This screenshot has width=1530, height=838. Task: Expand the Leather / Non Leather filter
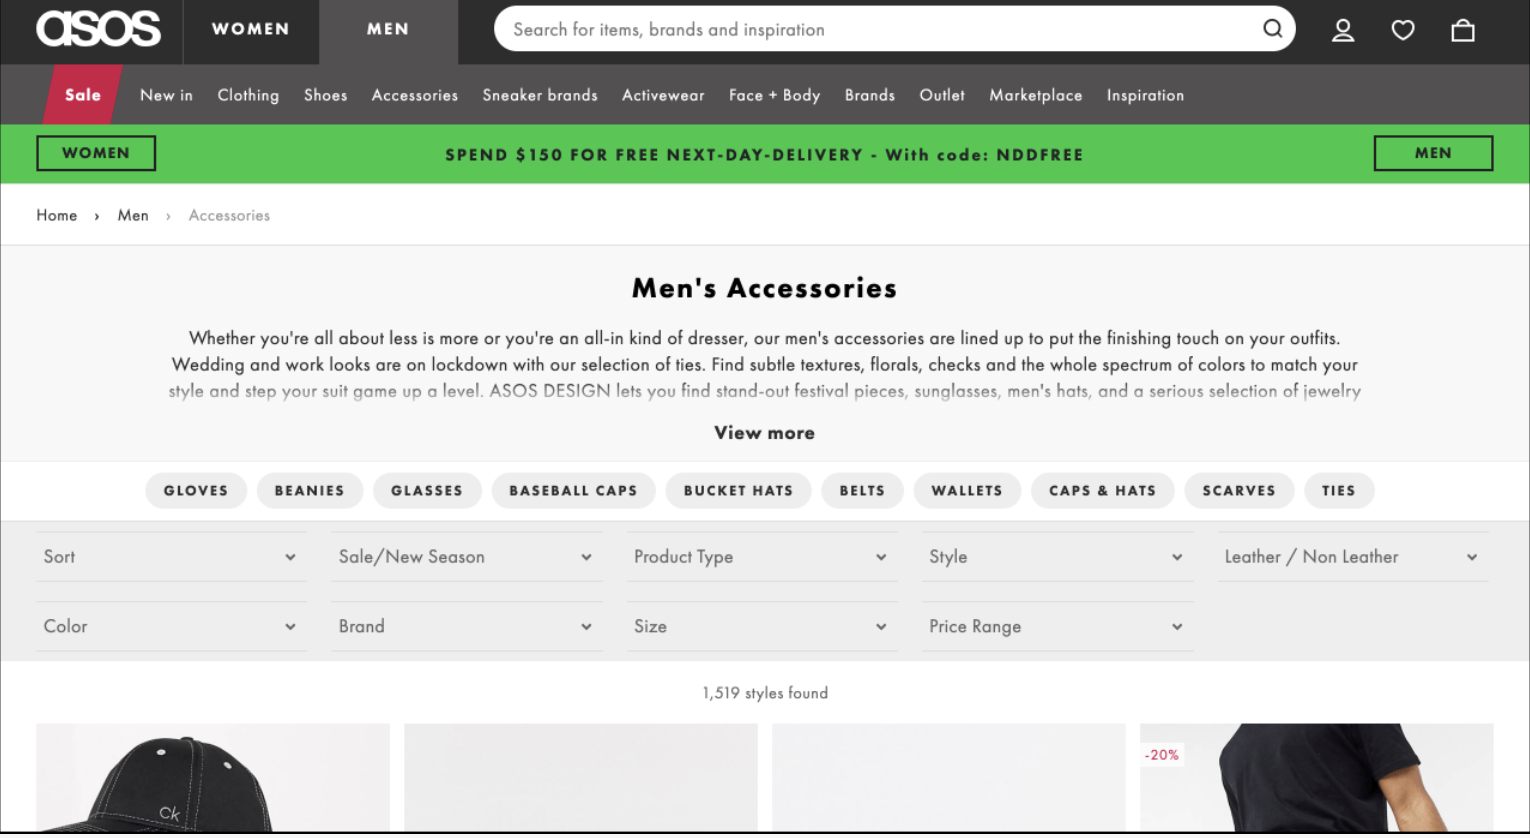click(1352, 557)
